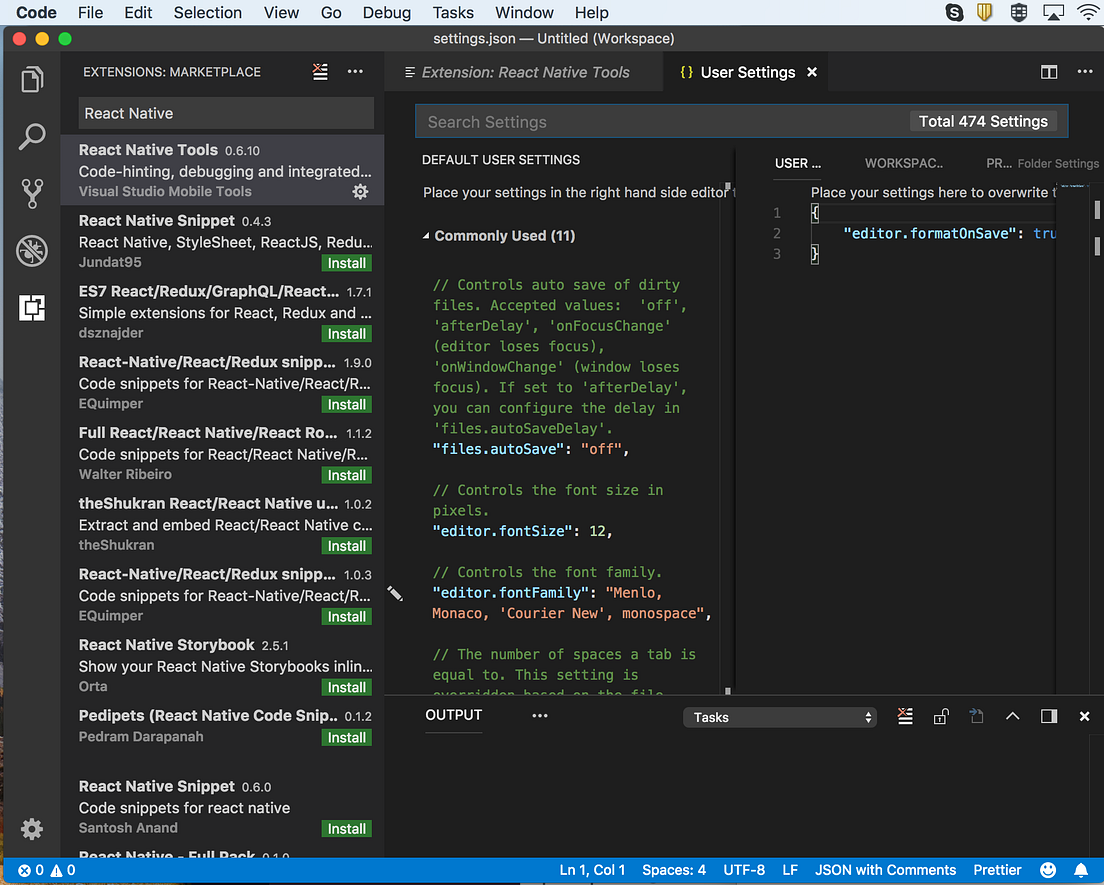
Task: Open the Search view in the activity bar
Action: (x=31, y=136)
